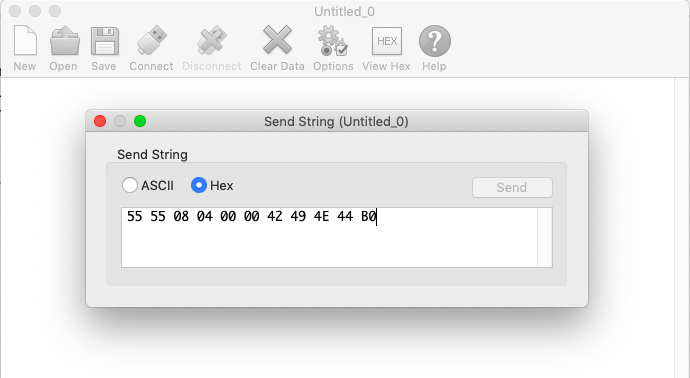Select the Hex radio button
This screenshot has width=690, height=378.
(199, 185)
